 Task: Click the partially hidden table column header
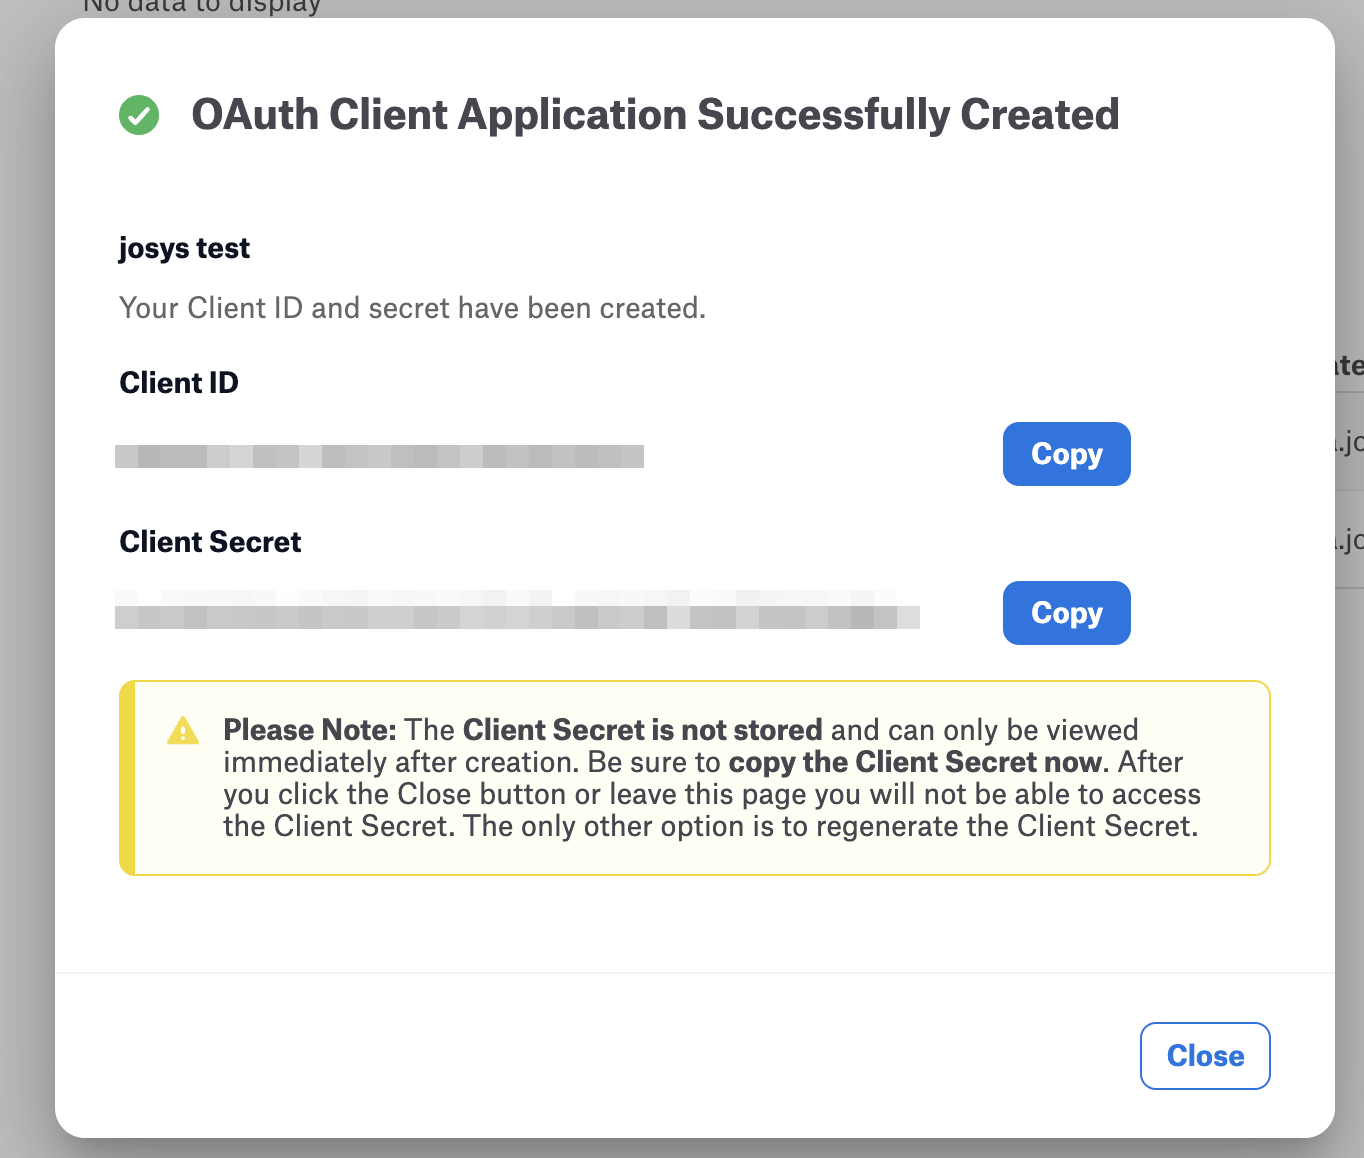[1350, 366]
